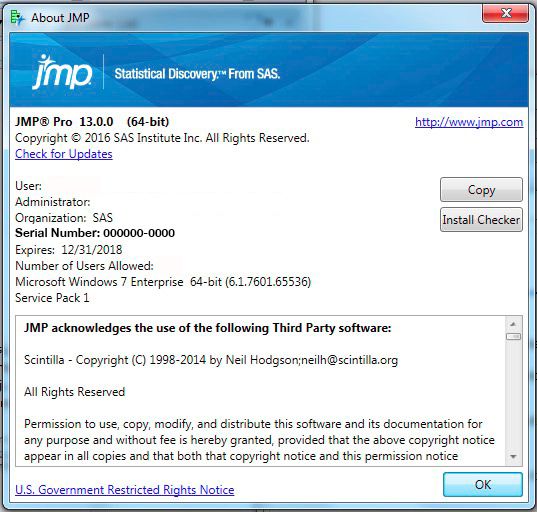
Task: Open the http://www.jmp.com link
Action: tap(469, 122)
